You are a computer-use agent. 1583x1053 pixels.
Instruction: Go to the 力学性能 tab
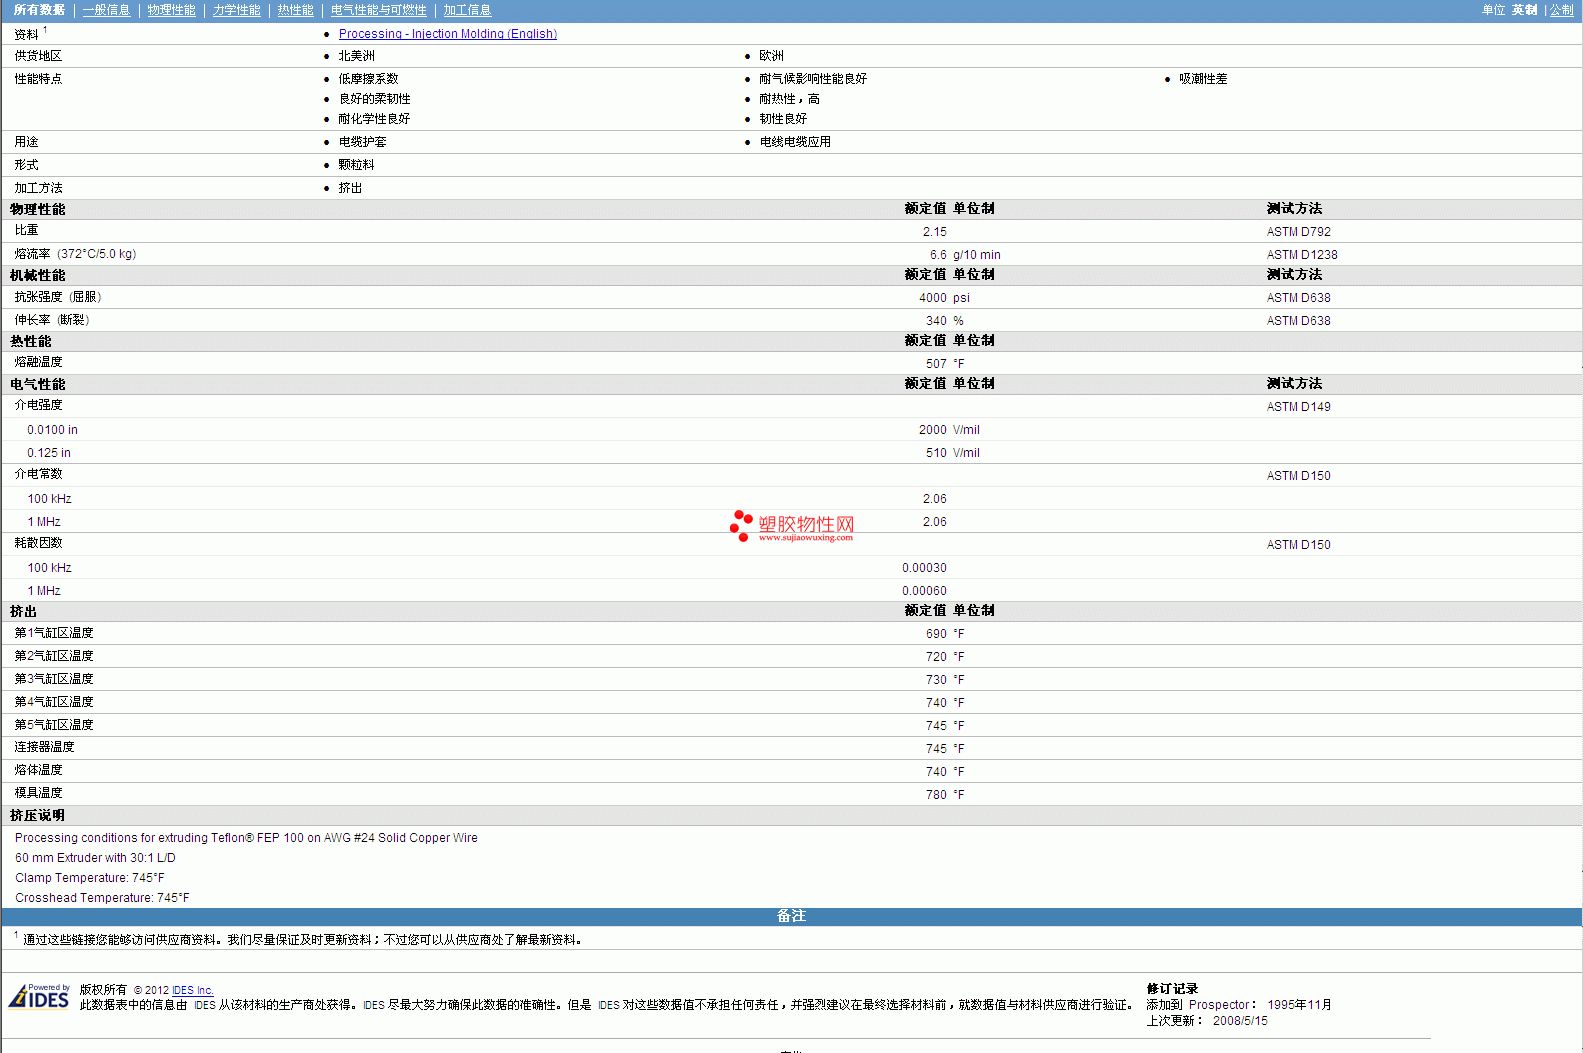click(236, 10)
